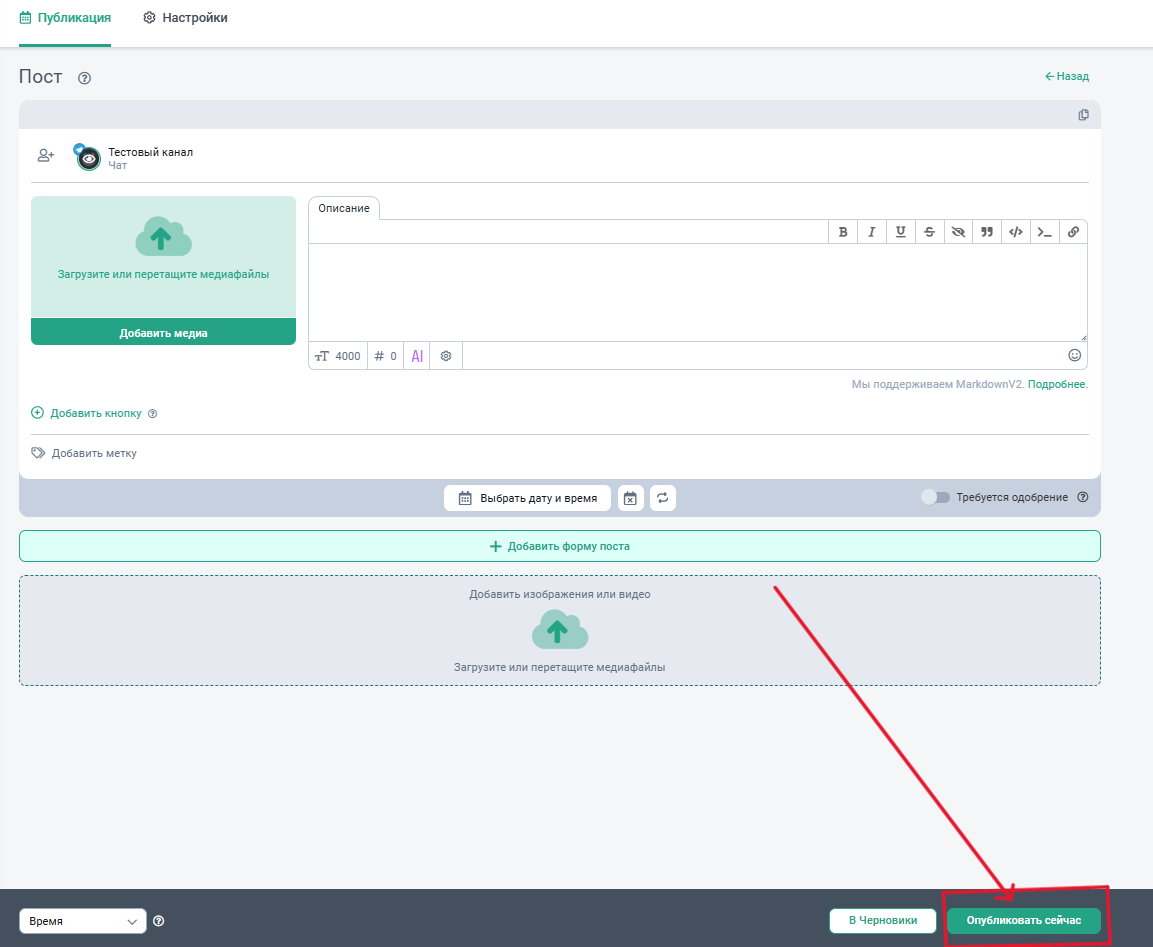Insert spoiler hidden-text formatting
This screenshot has height=947, width=1153.
pos(958,232)
